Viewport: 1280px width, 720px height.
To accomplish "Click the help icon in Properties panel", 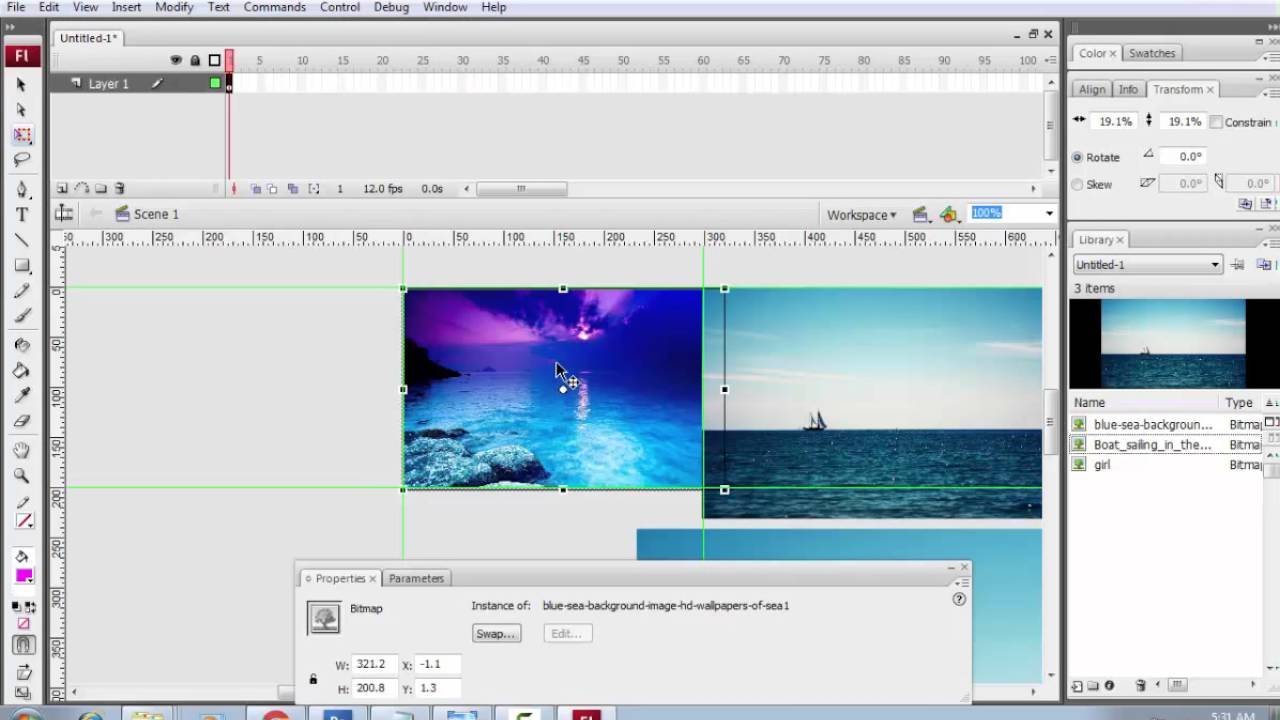I will point(959,599).
